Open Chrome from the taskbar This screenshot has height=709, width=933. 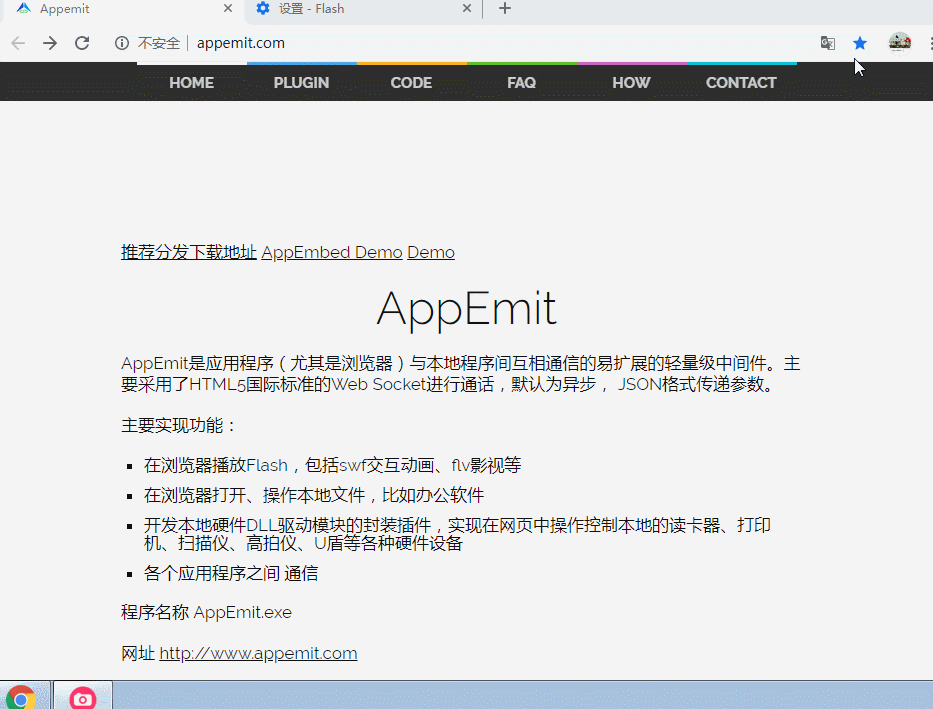tap(21, 697)
